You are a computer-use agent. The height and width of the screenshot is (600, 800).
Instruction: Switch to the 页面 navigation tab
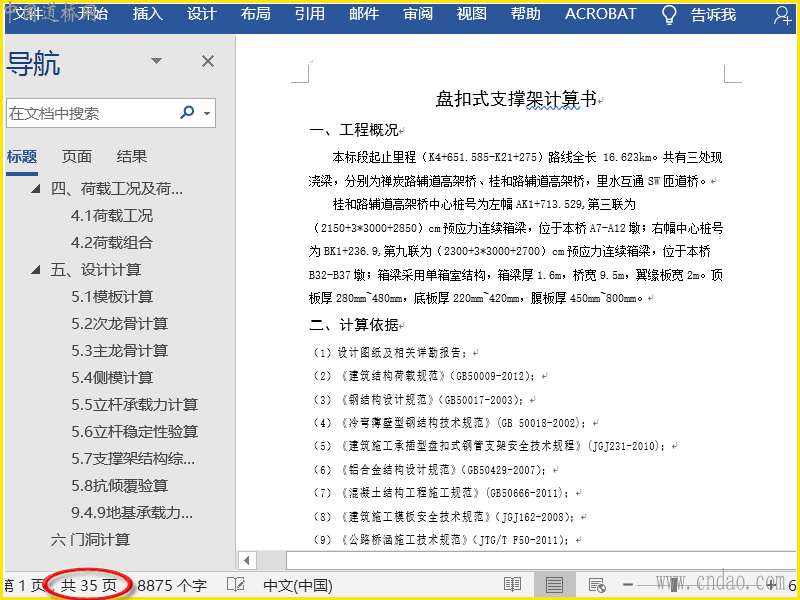click(77, 157)
